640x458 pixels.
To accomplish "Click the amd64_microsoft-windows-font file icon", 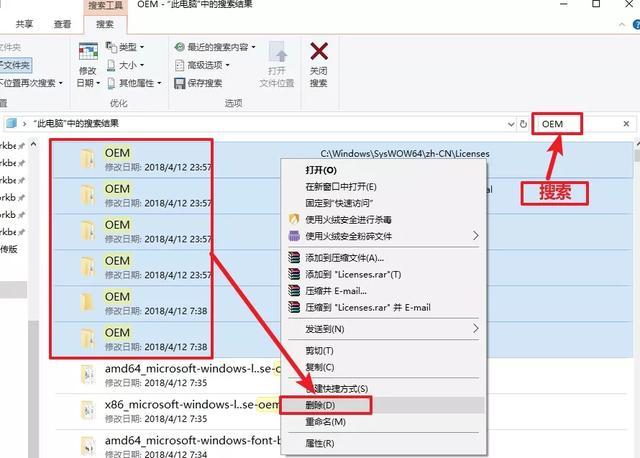I will (x=87, y=446).
